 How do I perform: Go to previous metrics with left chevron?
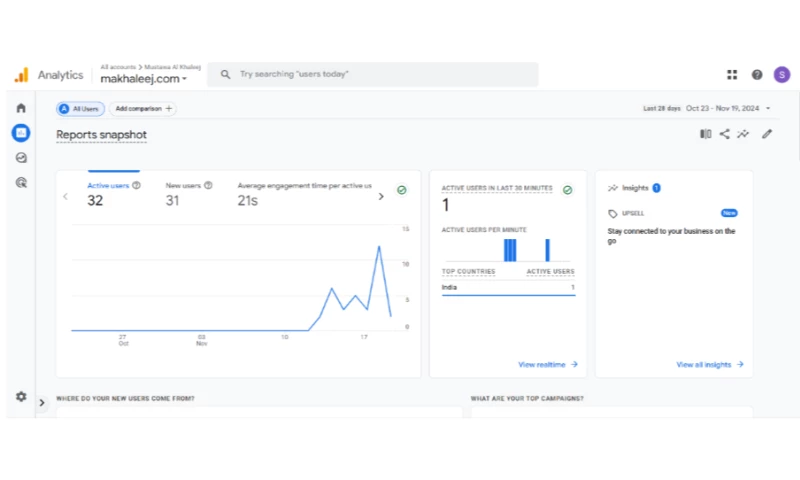pos(65,196)
